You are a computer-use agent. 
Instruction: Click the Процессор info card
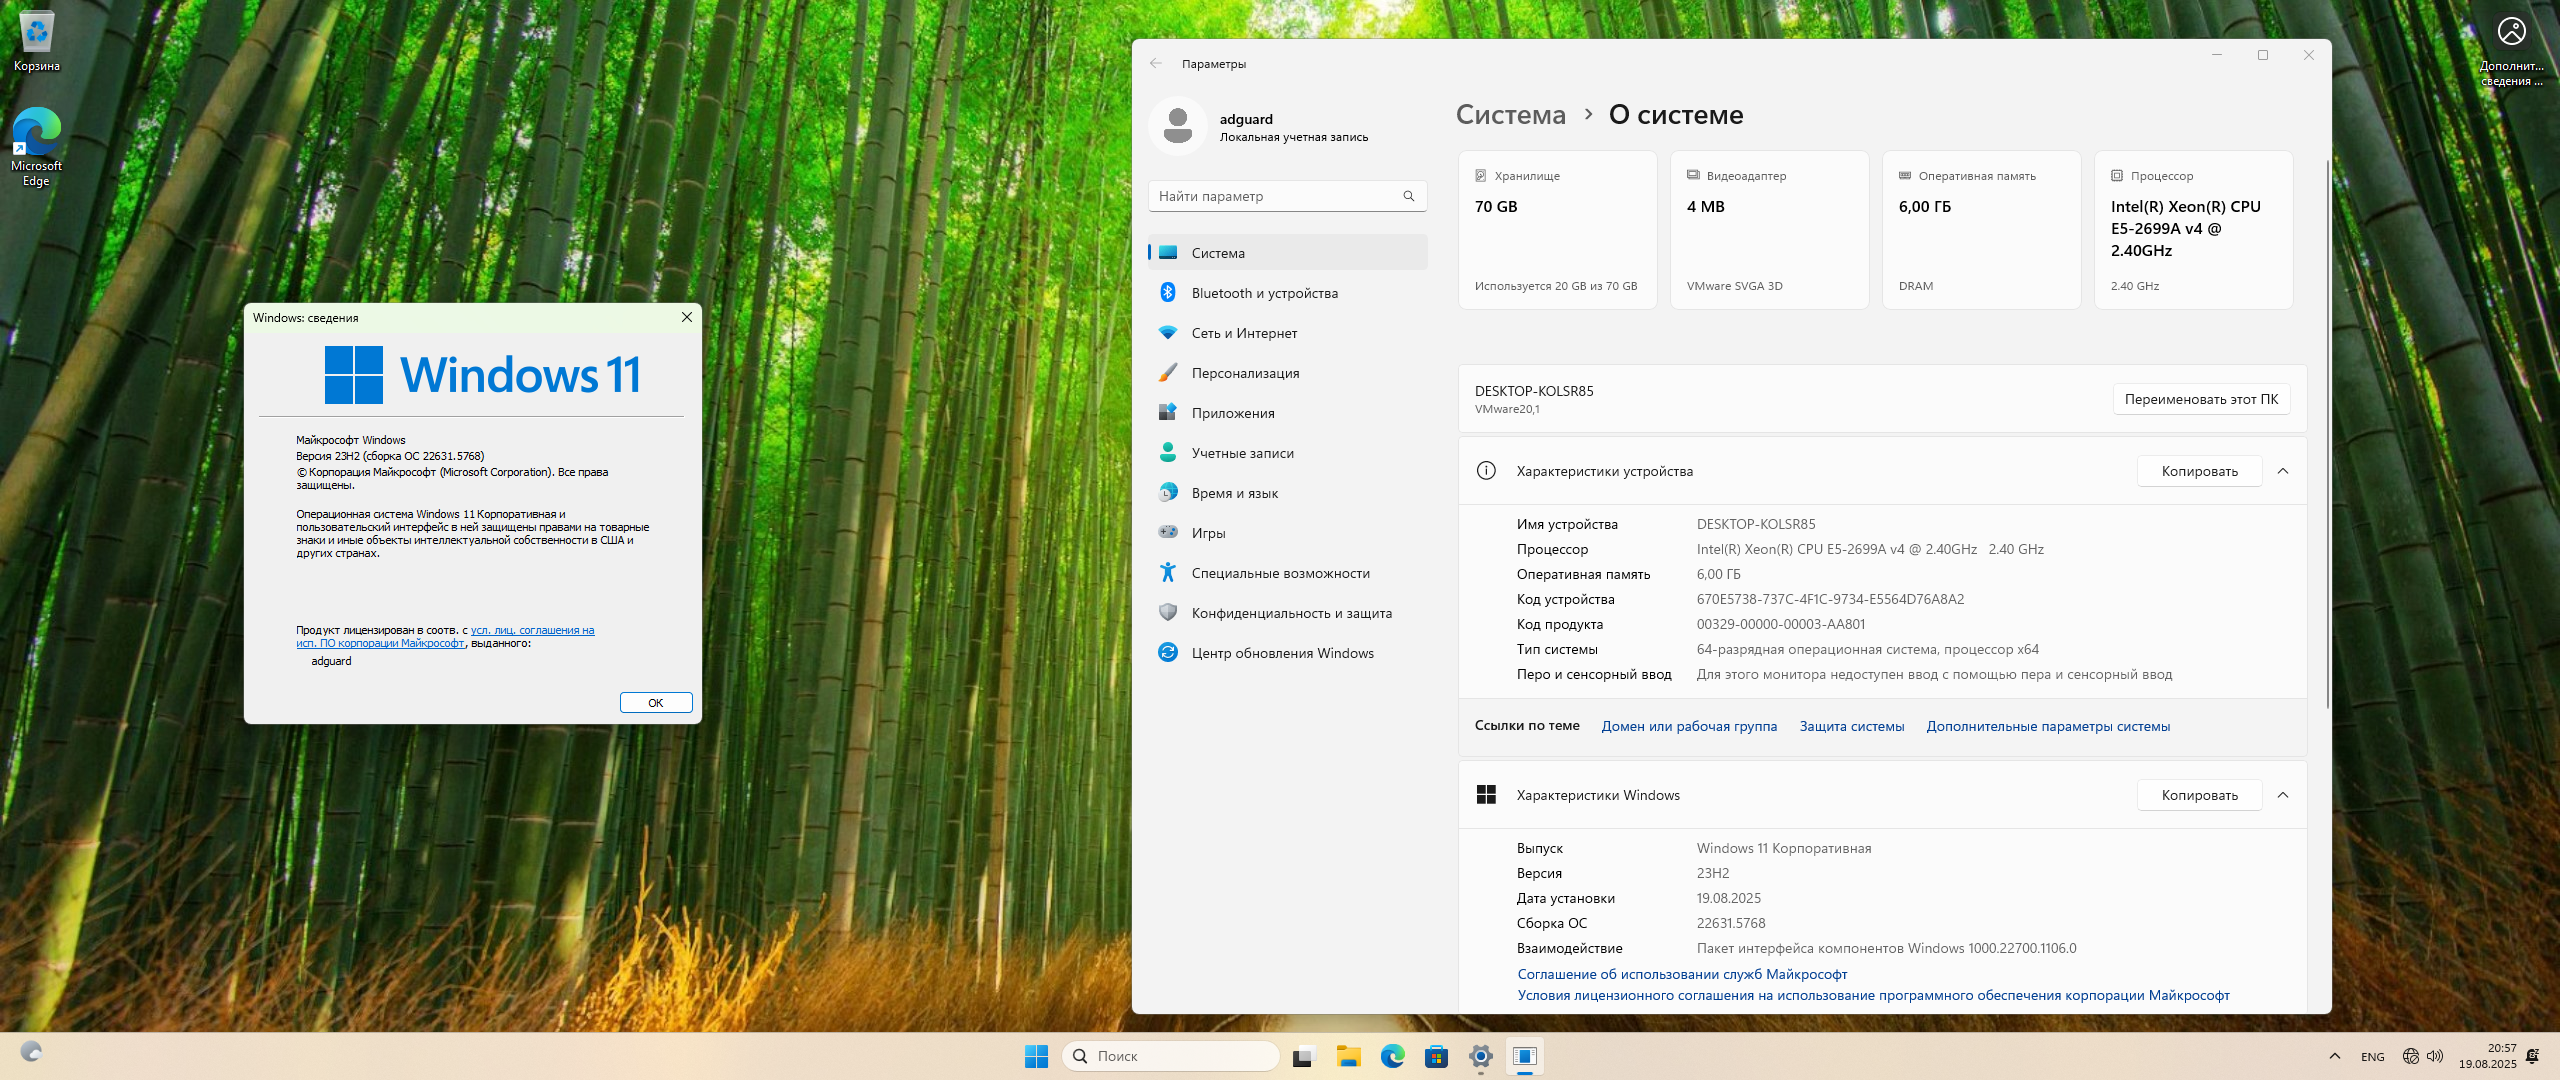point(2194,230)
